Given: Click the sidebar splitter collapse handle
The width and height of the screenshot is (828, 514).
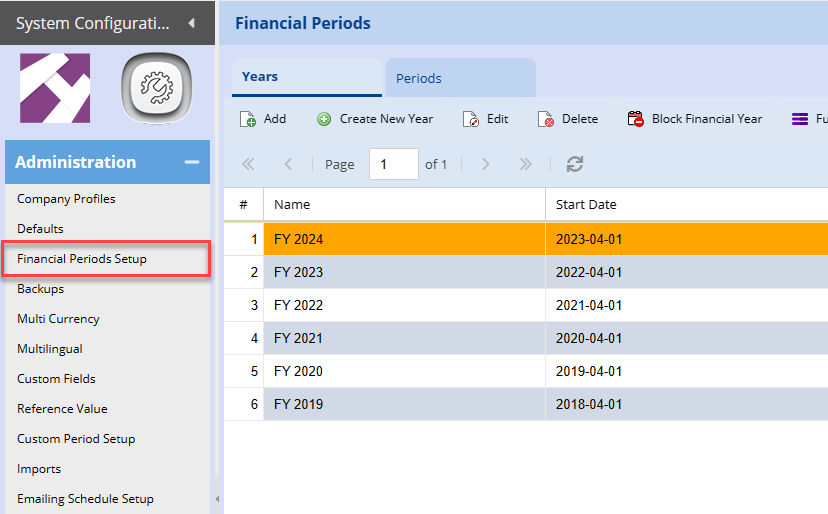Looking at the screenshot, I should pos(217,499).
